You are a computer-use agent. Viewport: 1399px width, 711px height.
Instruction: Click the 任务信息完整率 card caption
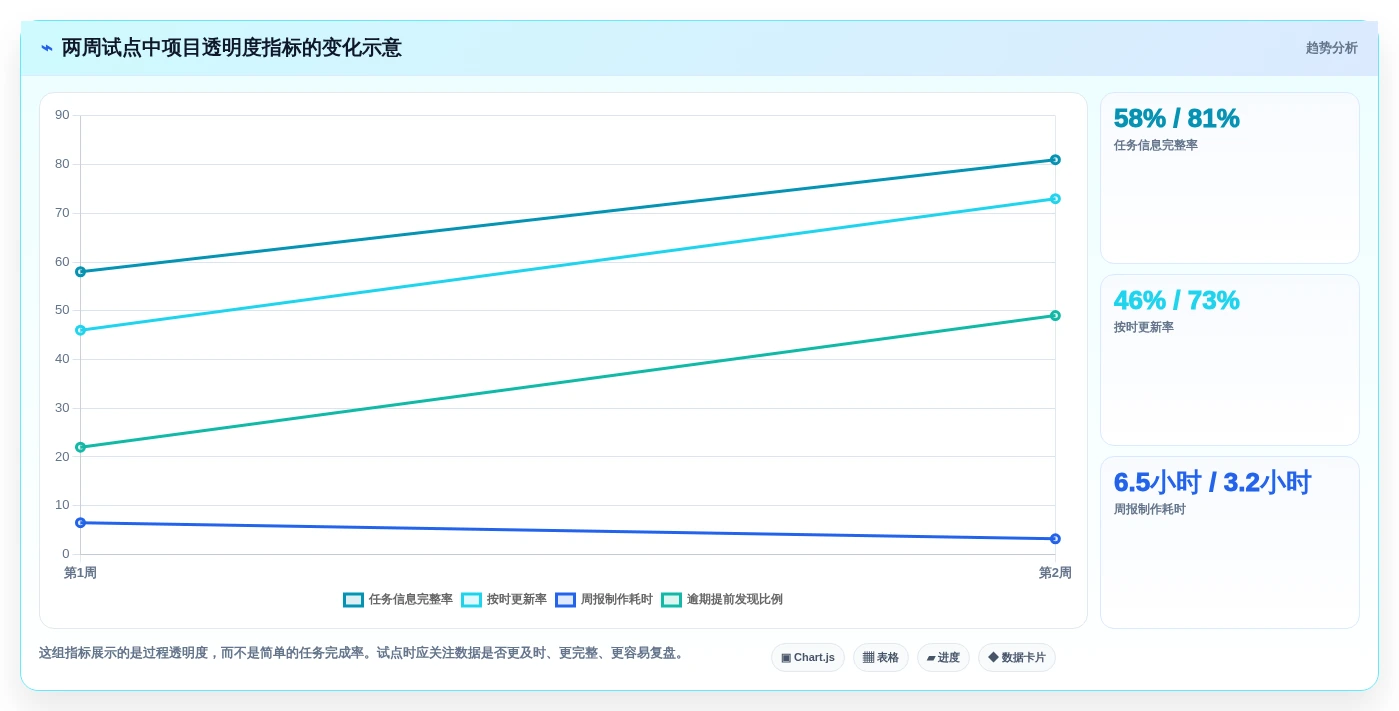click(1155, 145)
